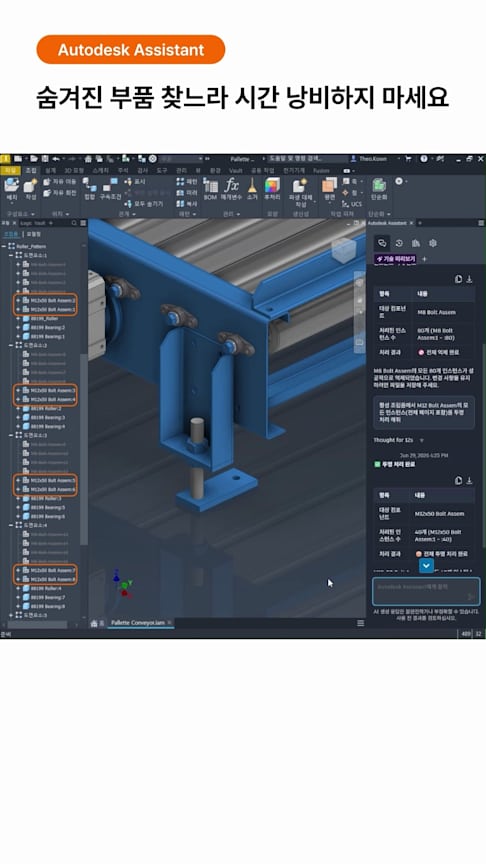Click the 패턴 tool in the ribbon

pos(187,181)
